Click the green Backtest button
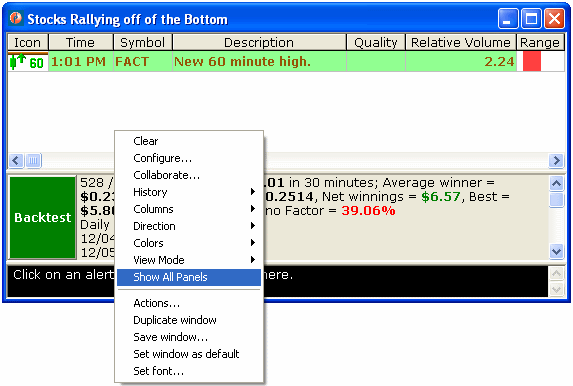 (43, 217)
